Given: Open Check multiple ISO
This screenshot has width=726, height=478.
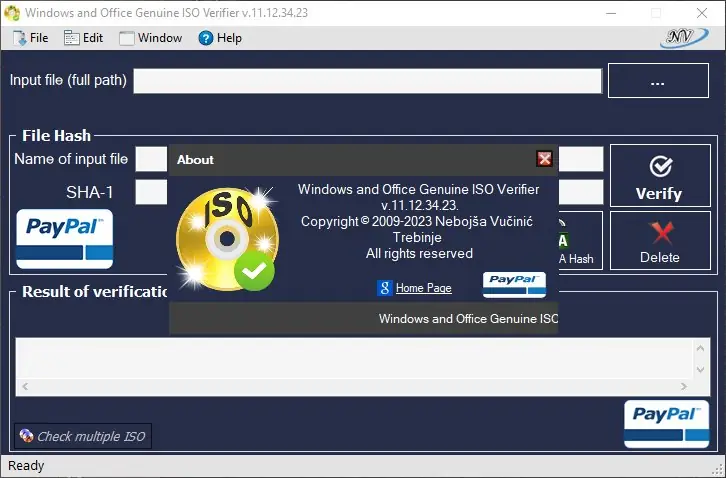Looking at the screenshot, I should coord(83,436).
